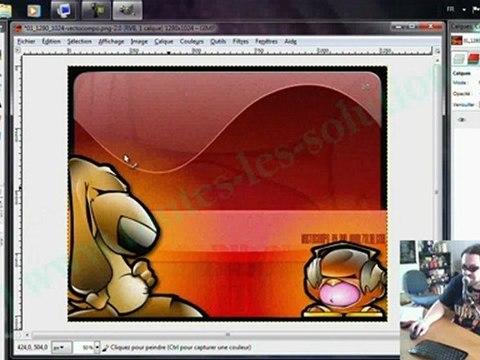Click the Verrouiller label in Calques panel

pos(463,104)
